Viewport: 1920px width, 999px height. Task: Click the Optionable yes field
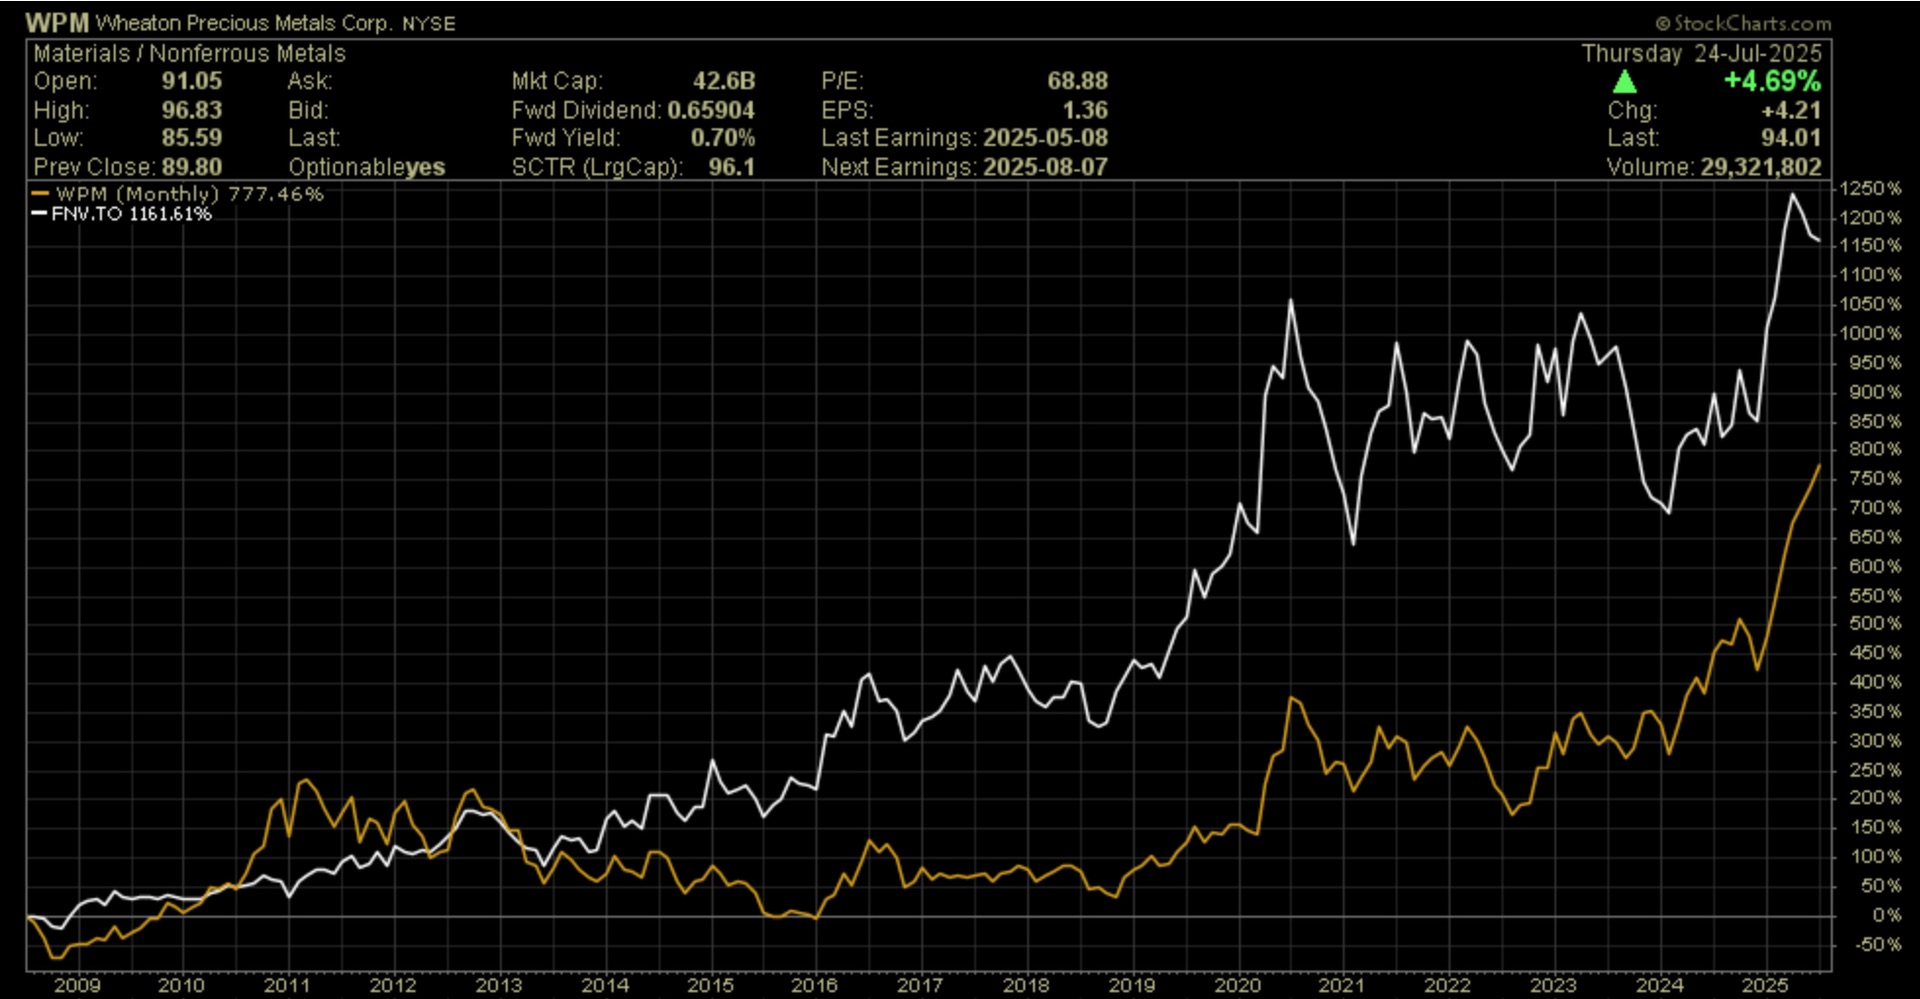point(367,167)
